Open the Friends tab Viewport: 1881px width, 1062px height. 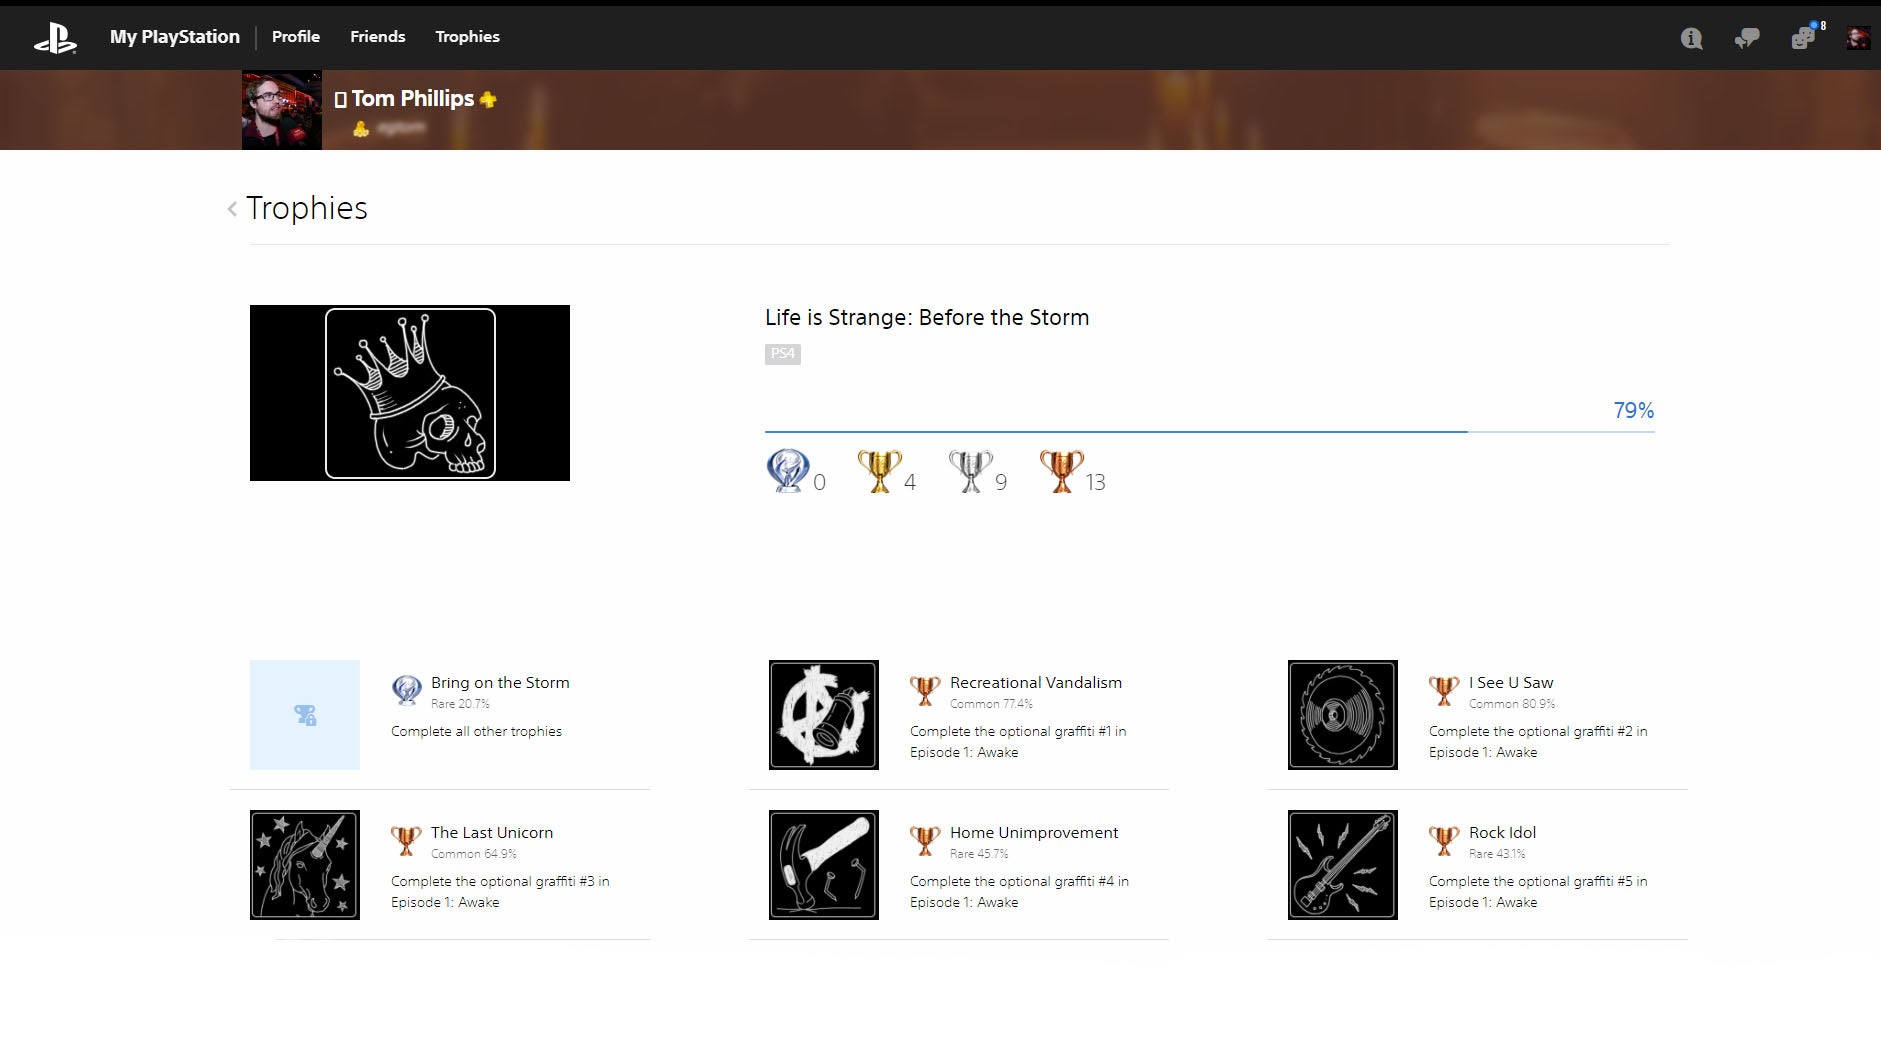click(x=378, y=37)
